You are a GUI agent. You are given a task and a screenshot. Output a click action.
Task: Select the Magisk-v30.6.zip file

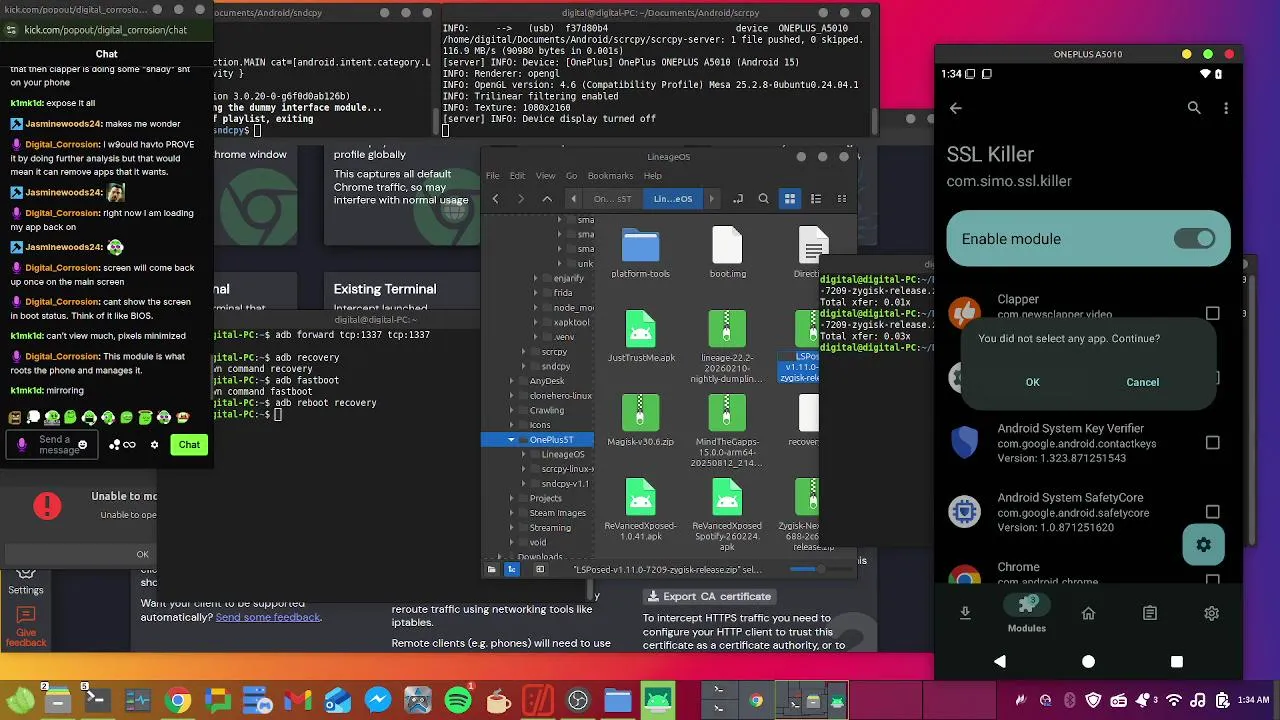tap(641, 420)
